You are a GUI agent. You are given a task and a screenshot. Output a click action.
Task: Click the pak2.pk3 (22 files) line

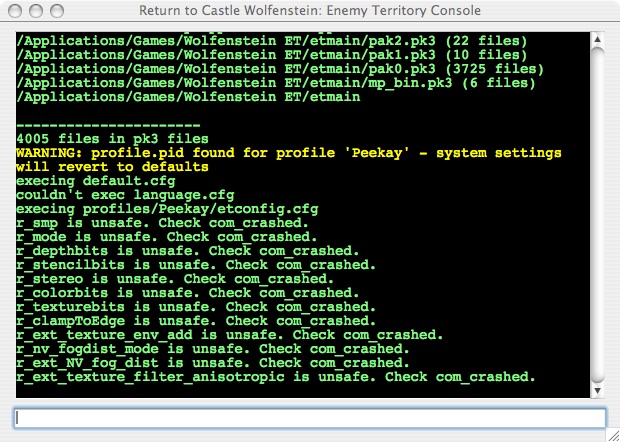[x=272, y=41]
